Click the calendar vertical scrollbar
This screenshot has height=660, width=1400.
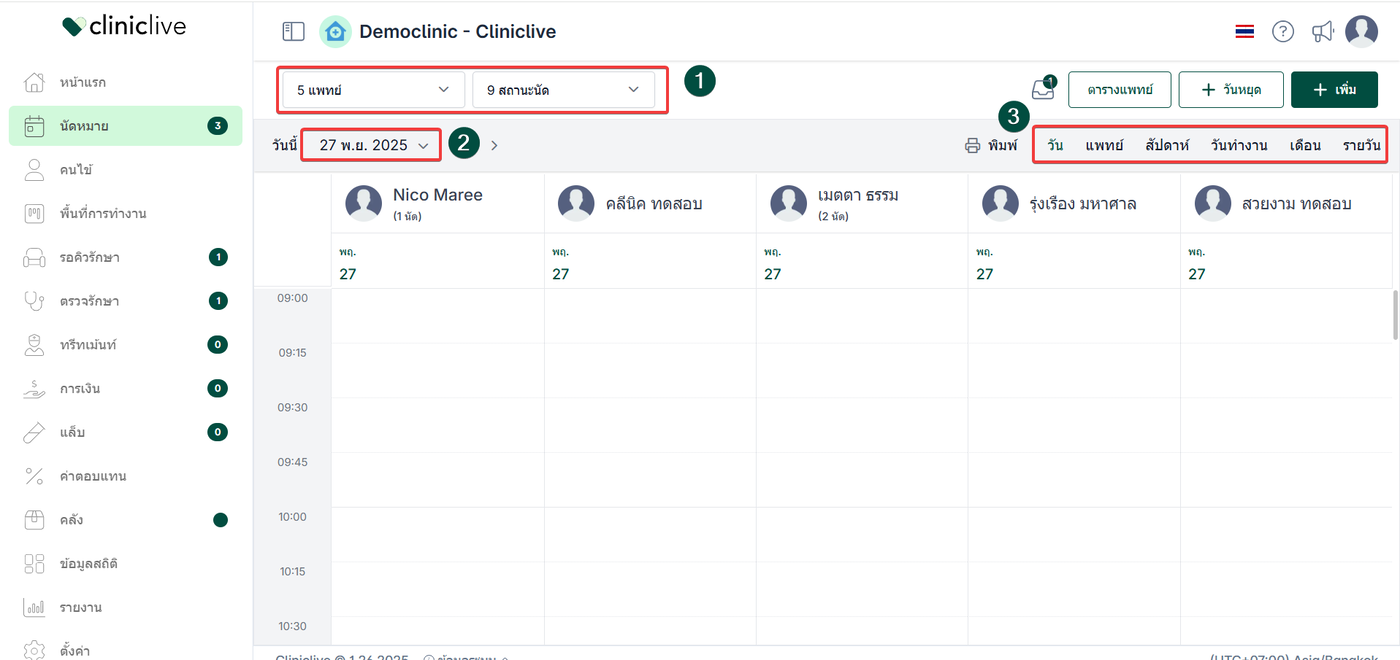coord(1395,316)
